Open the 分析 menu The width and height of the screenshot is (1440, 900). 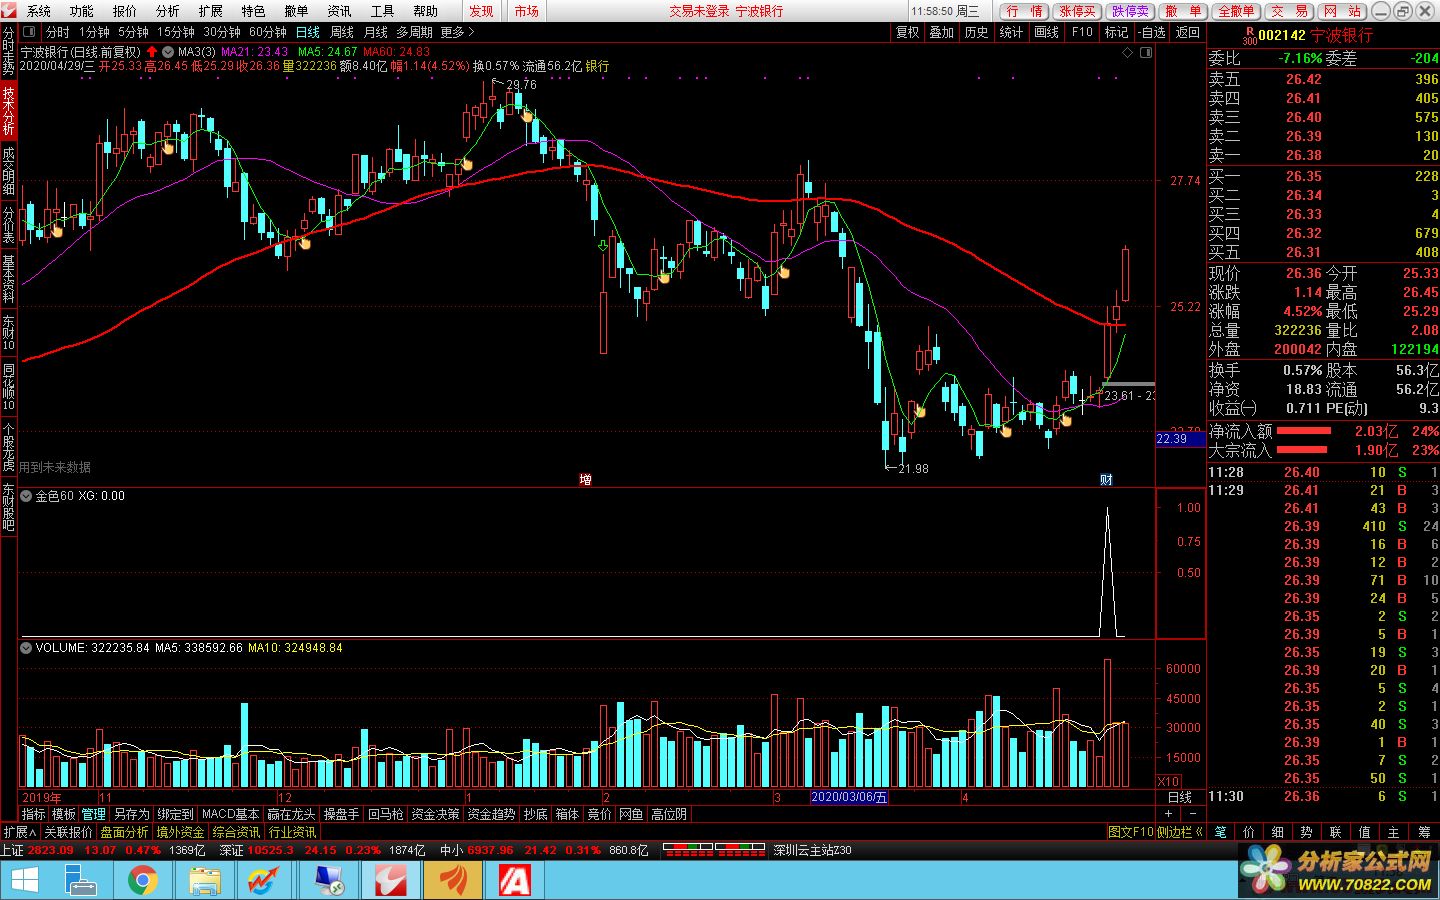[x=168, y=11]
